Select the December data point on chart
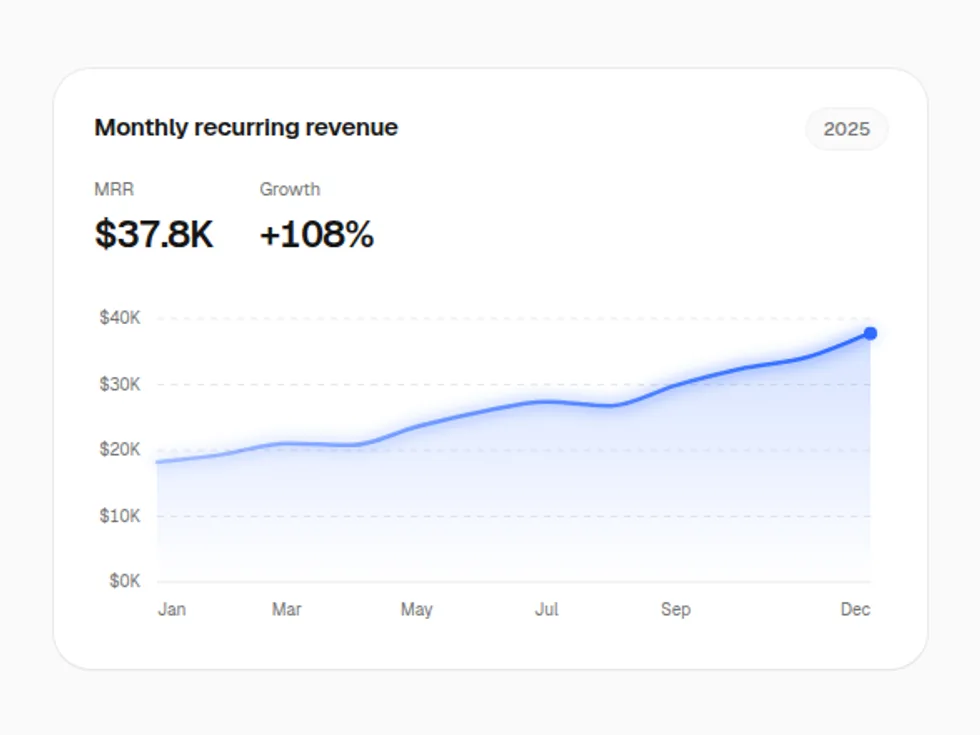 click(870, 334)
